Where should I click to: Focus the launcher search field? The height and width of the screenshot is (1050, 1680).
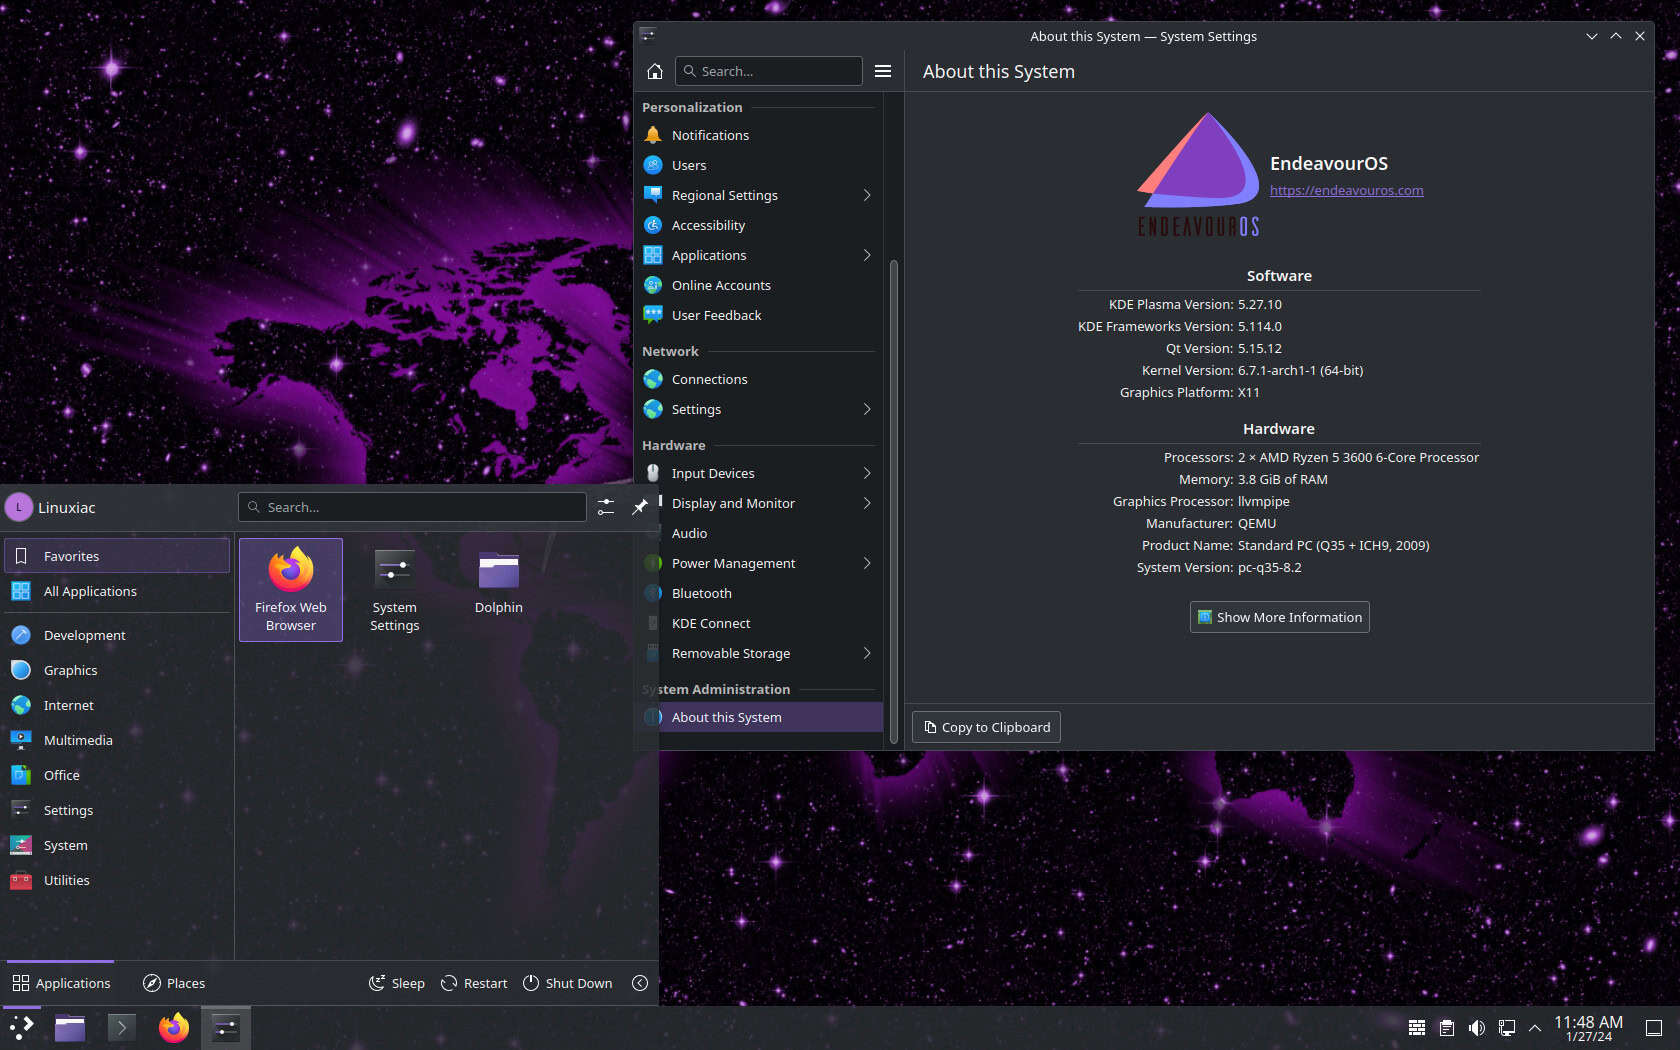[x=412, y=507]
